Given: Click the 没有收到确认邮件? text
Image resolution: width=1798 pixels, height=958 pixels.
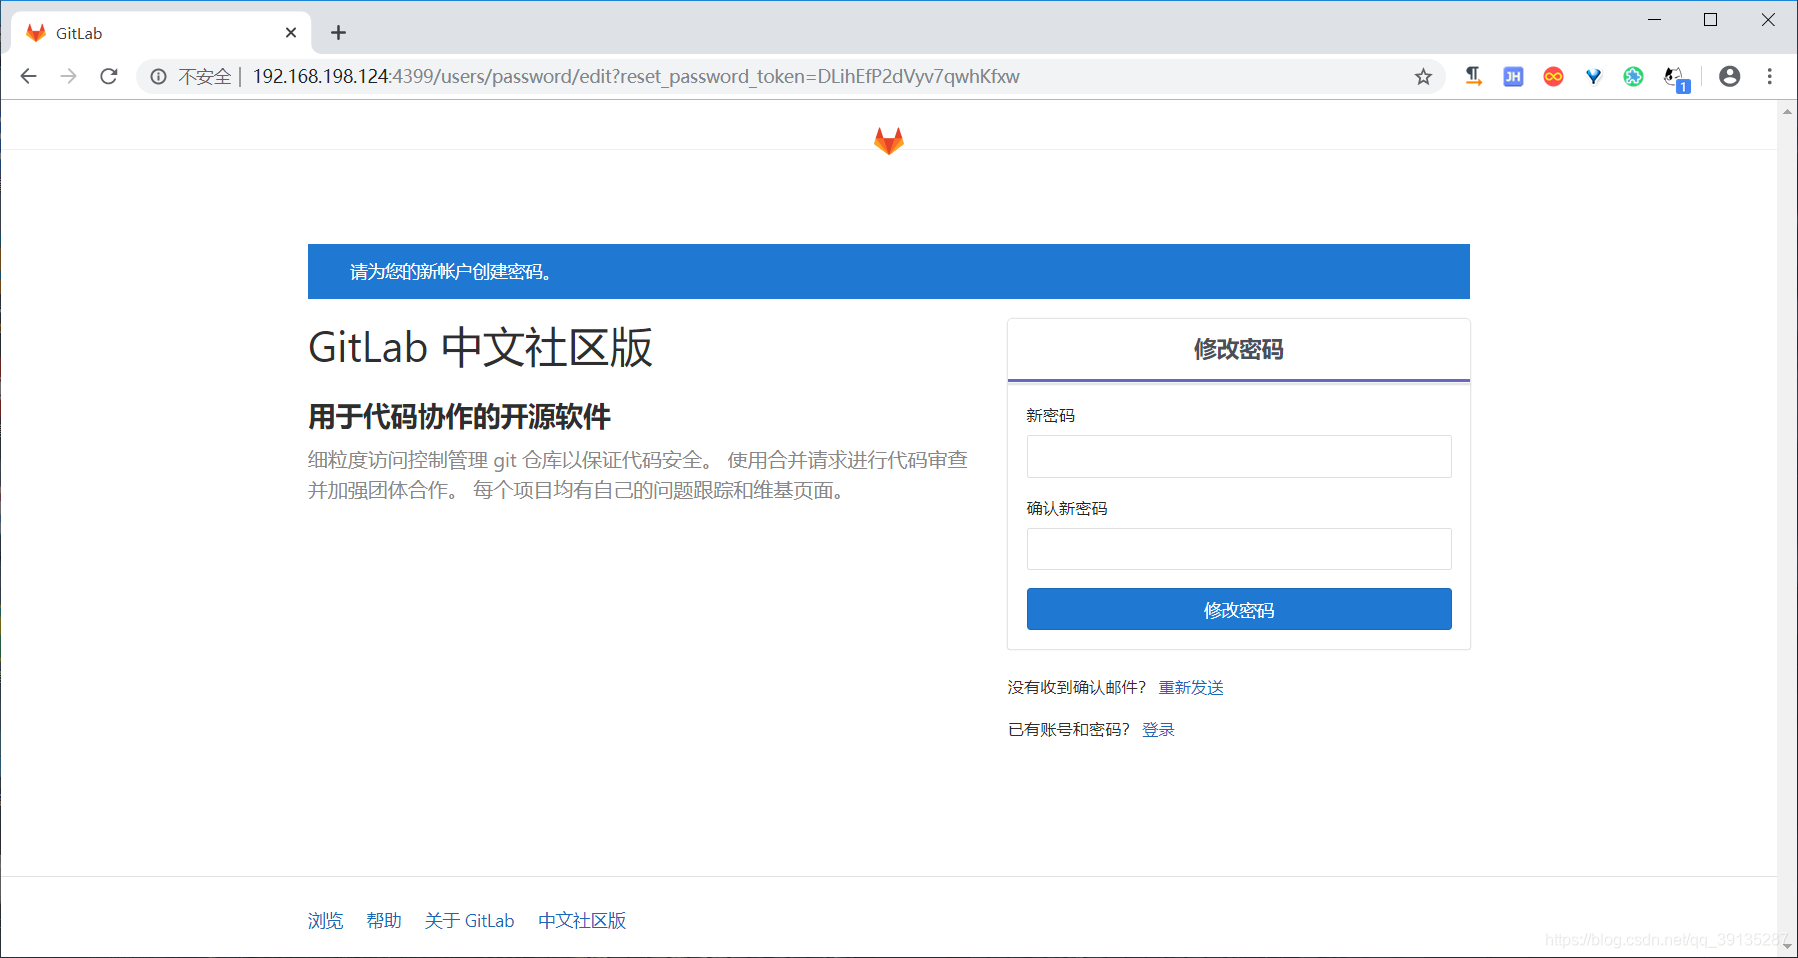Looking at the screenshot, I should pyautogui.click(x=1077, y=687).
